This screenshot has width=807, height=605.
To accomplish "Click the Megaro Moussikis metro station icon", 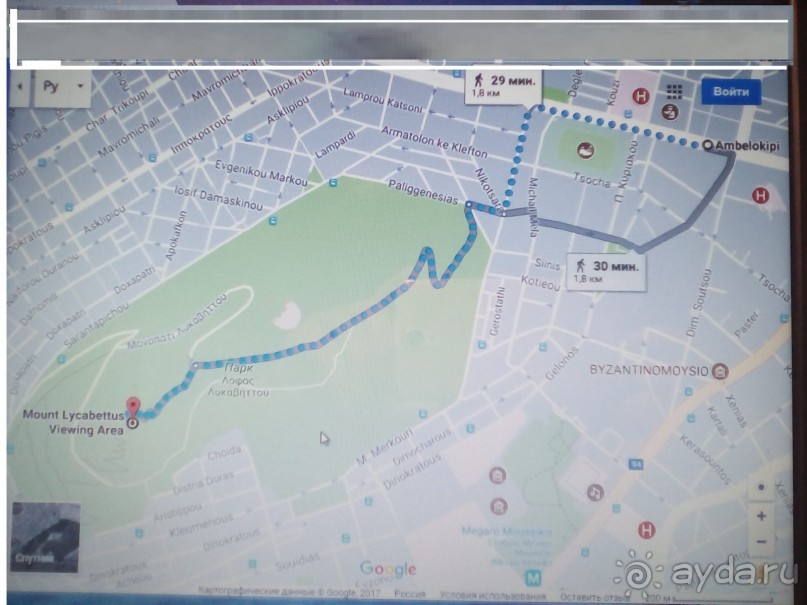I will pyautogui.click(x=533, y=577).
